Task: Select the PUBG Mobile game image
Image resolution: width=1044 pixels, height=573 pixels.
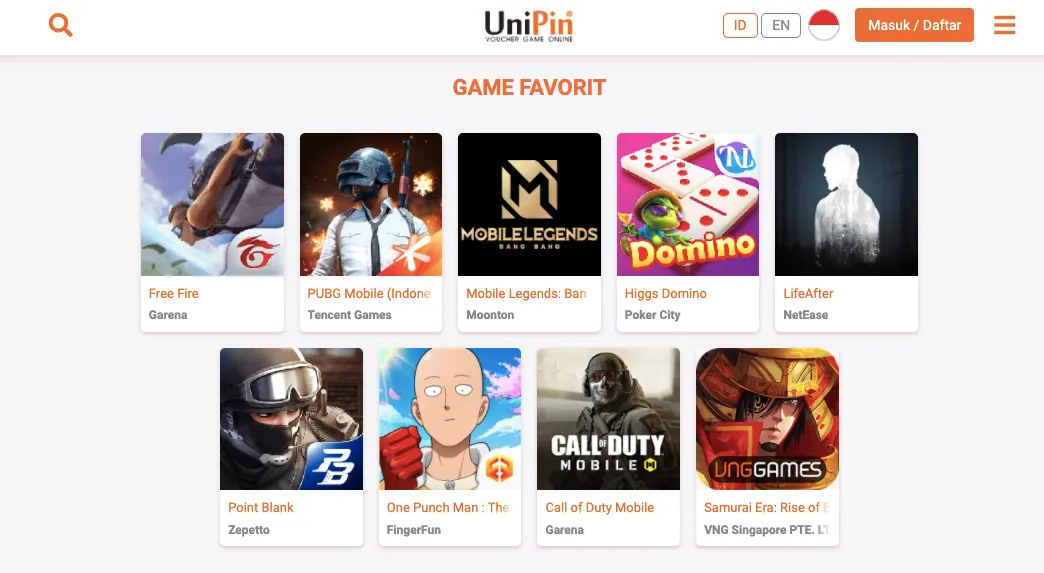Action: (x=371, y=204)
